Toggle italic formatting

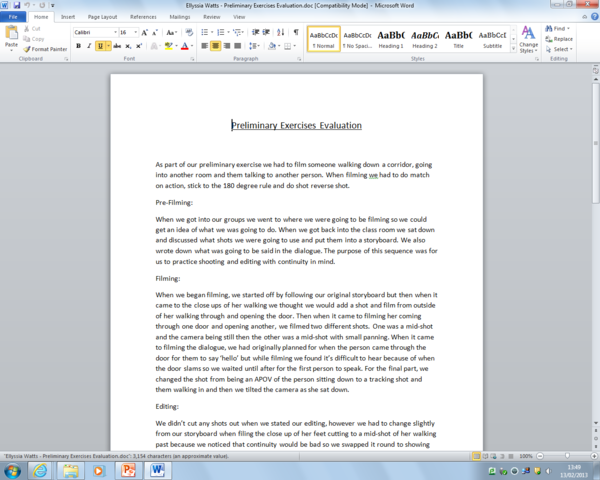click(x=89, y=46)
